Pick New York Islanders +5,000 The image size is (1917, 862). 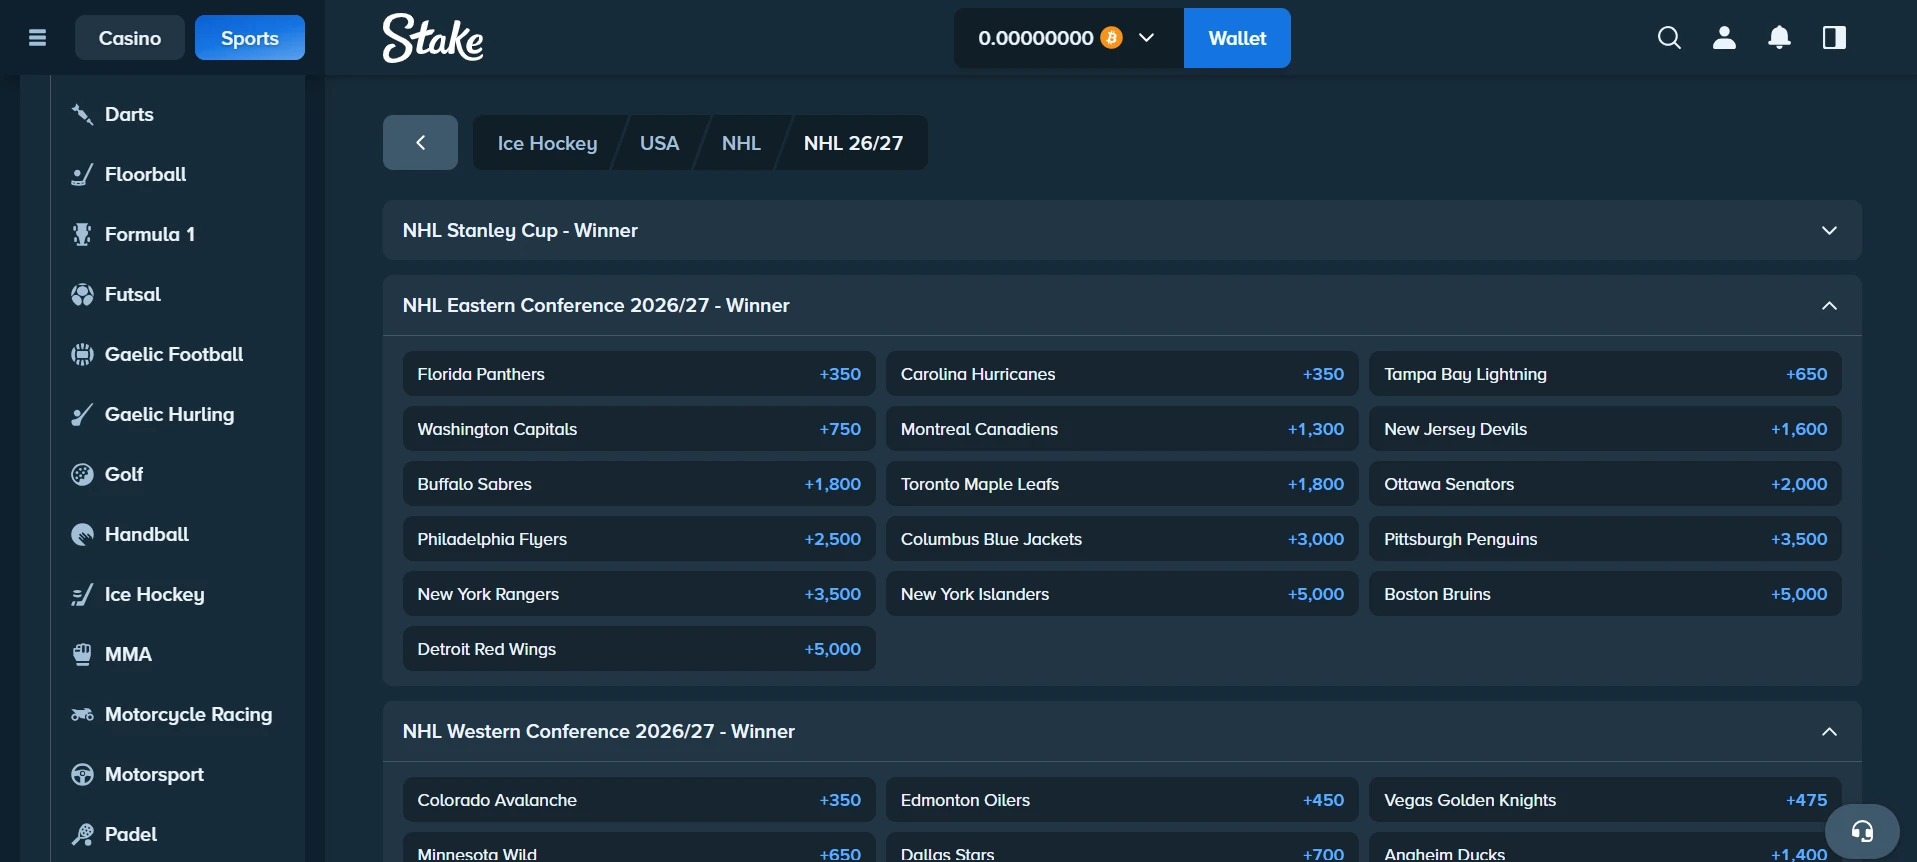(1122, 594)
